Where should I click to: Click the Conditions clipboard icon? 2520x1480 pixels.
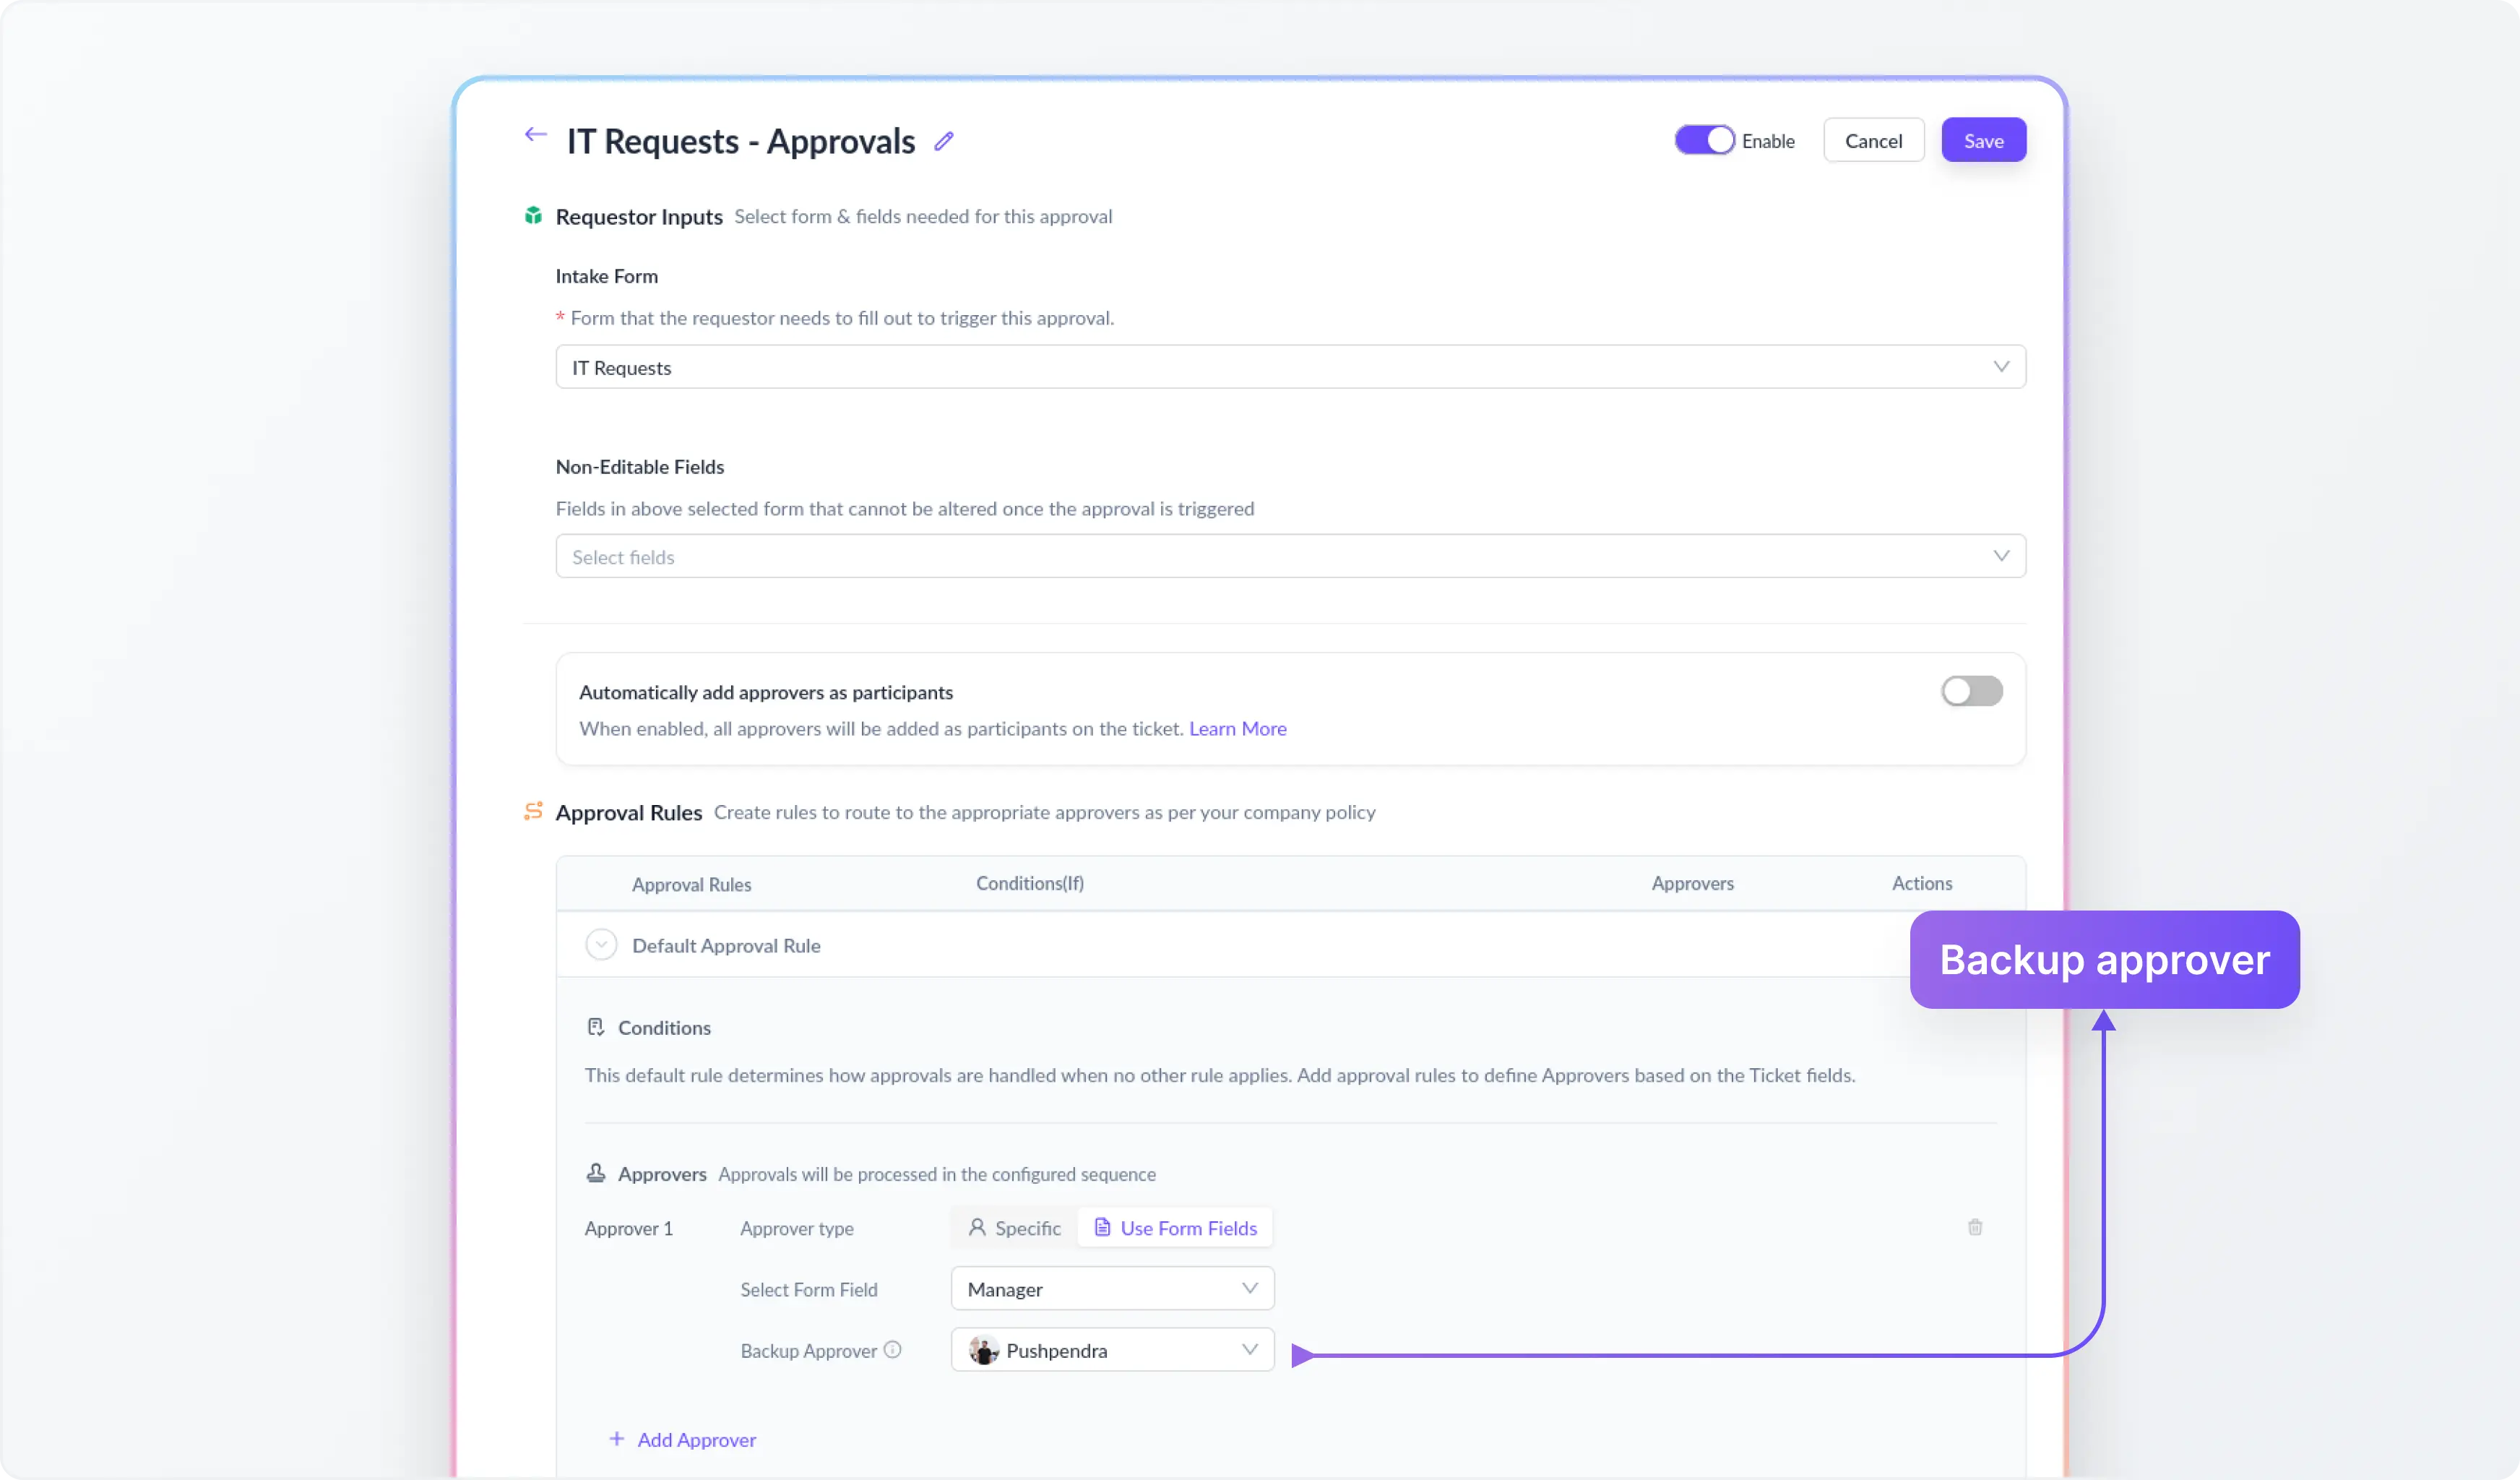[596, 1026]
